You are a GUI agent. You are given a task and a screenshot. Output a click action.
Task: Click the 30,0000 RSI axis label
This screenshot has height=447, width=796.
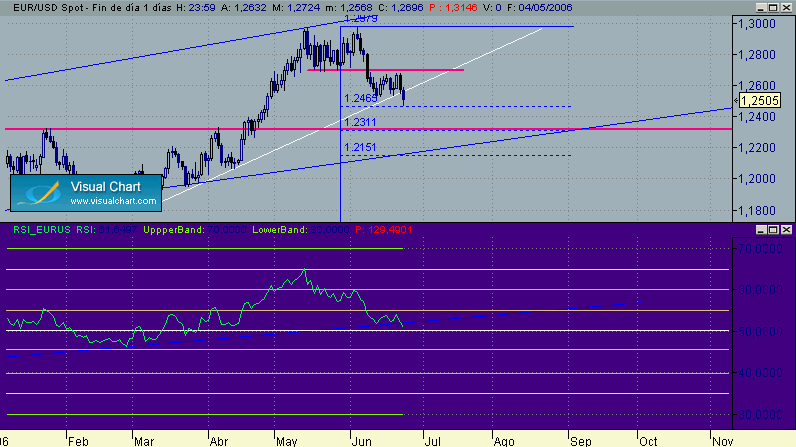pyautogui.click(x=760, y=415)
